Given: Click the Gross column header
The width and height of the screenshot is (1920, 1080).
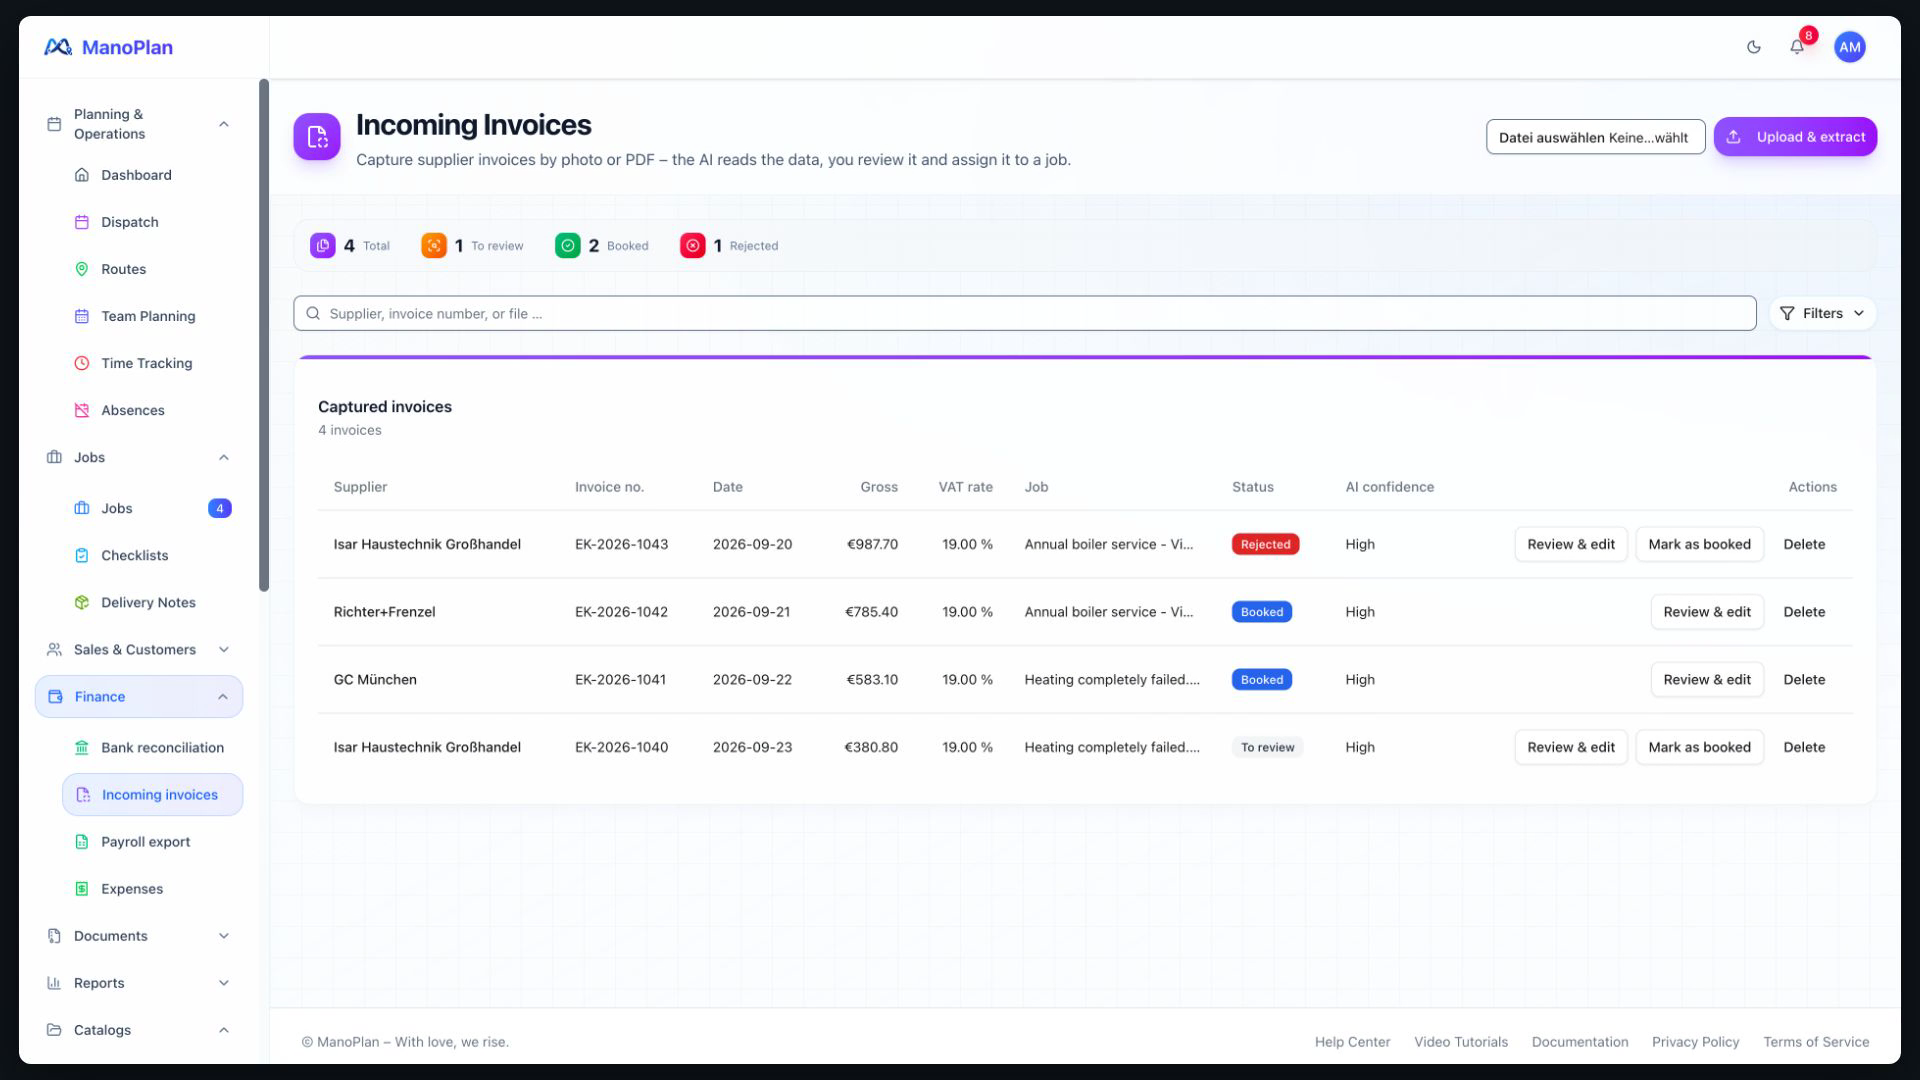Looking at the screenshot, I should (878, 487).
